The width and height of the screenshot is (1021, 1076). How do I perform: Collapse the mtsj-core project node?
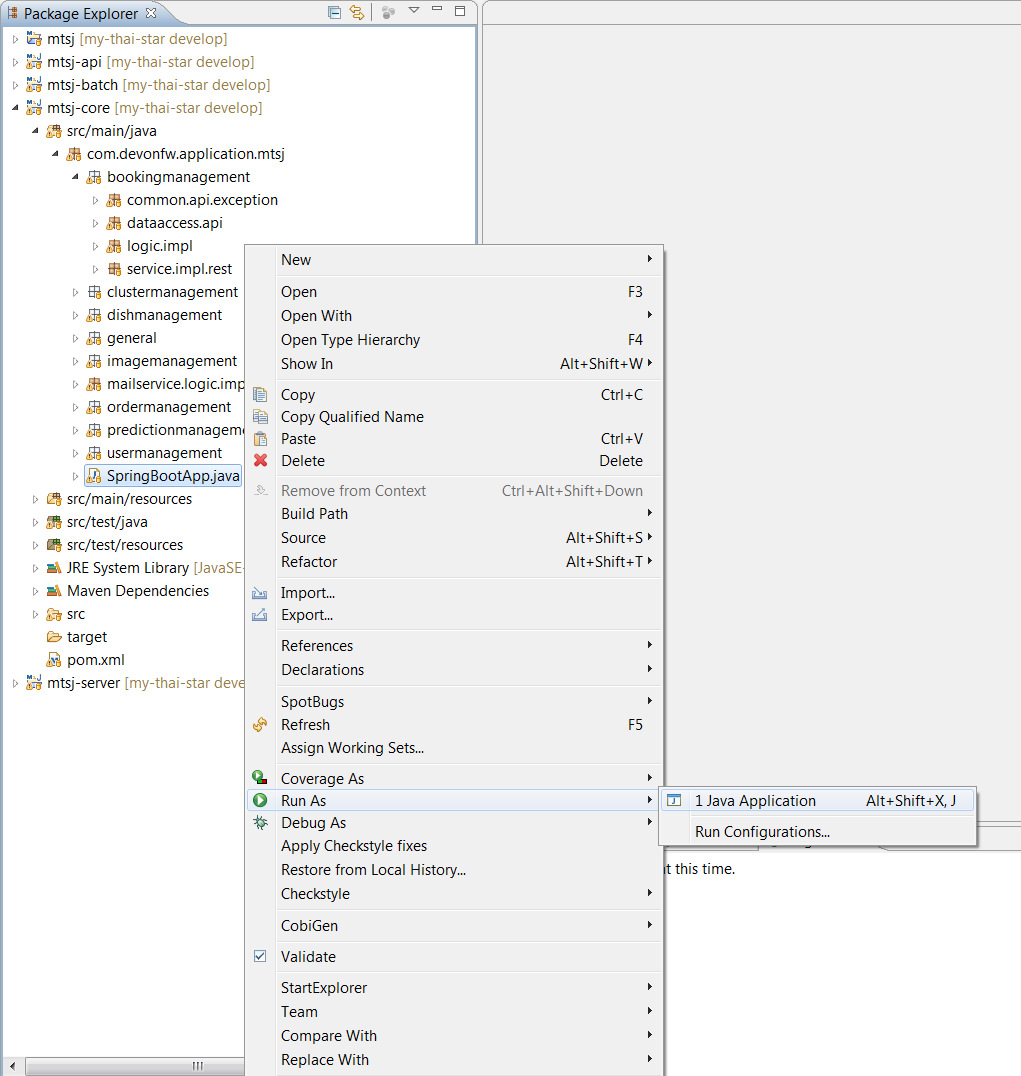pos(14,108)
